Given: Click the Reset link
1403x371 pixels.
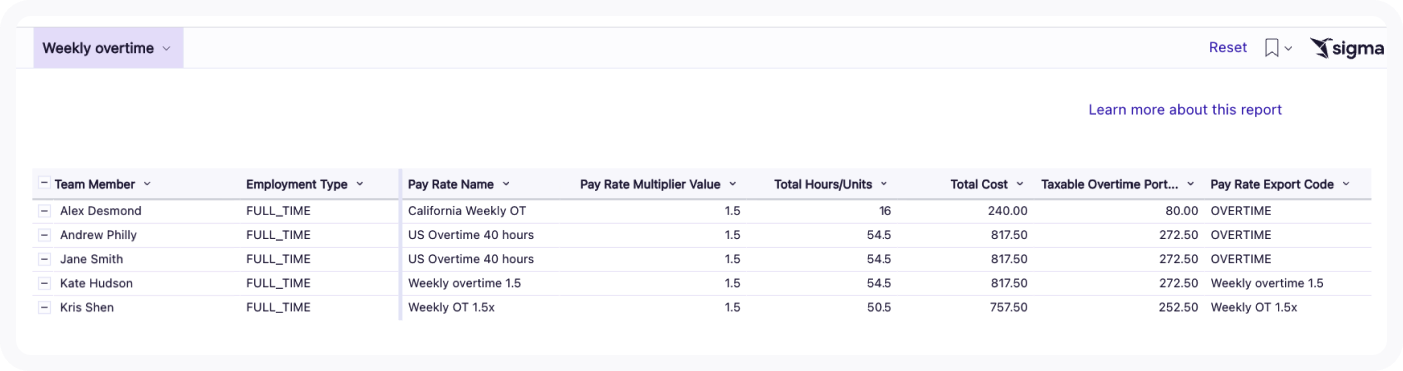Looking at the screenshot, I should (x=1228, y=47).
